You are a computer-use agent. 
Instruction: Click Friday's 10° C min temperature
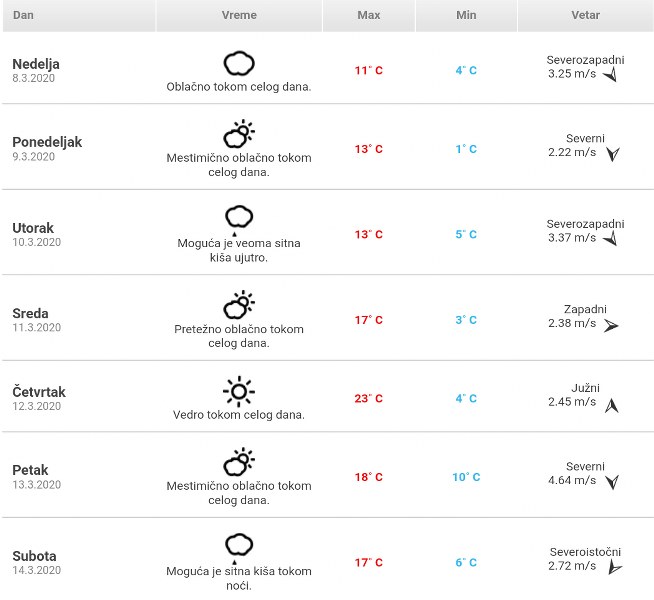[x=466, y=477]
